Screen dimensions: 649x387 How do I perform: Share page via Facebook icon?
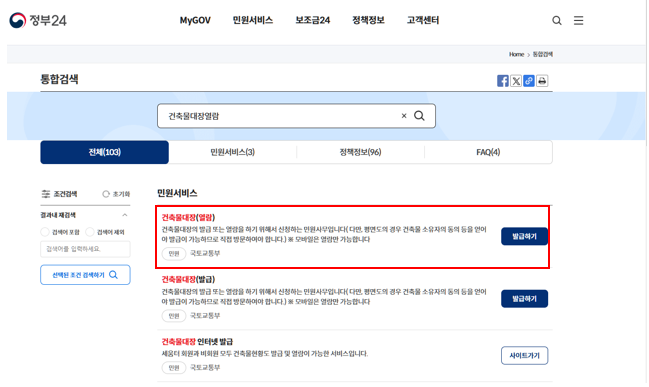coord(502,81)
